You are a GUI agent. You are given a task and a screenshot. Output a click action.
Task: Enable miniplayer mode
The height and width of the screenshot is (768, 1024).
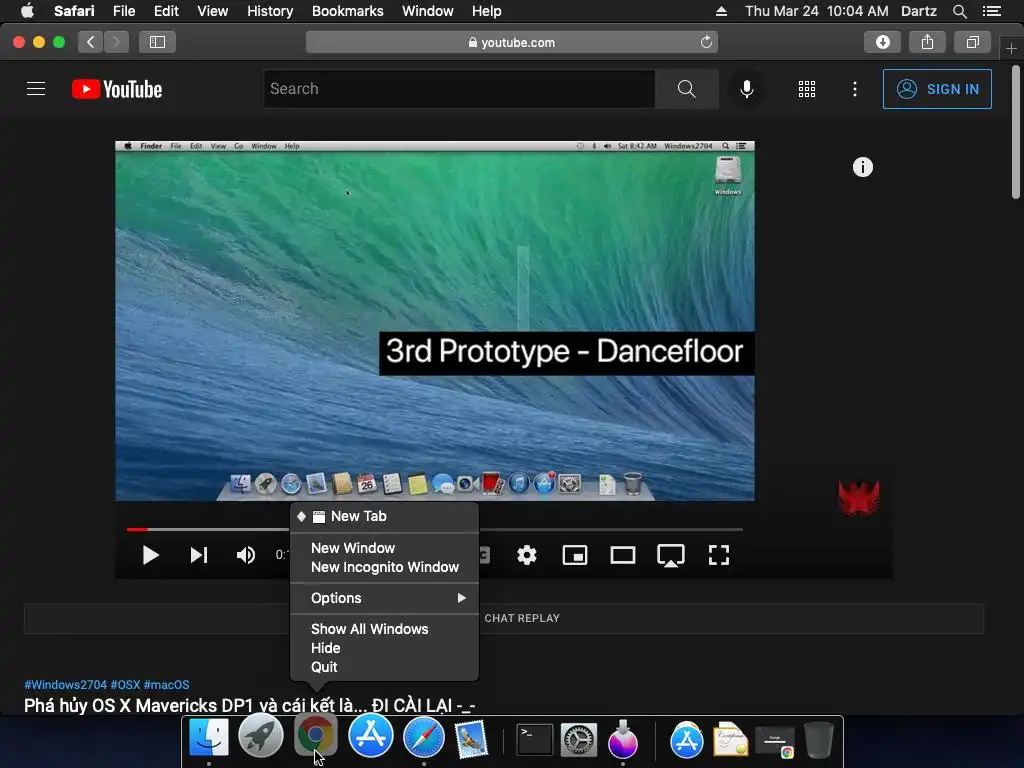point(575,555)
